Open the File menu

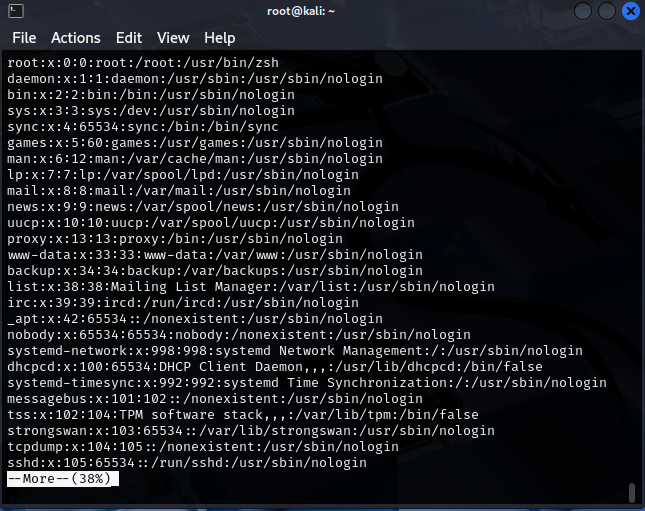click(x=24, y=38)
